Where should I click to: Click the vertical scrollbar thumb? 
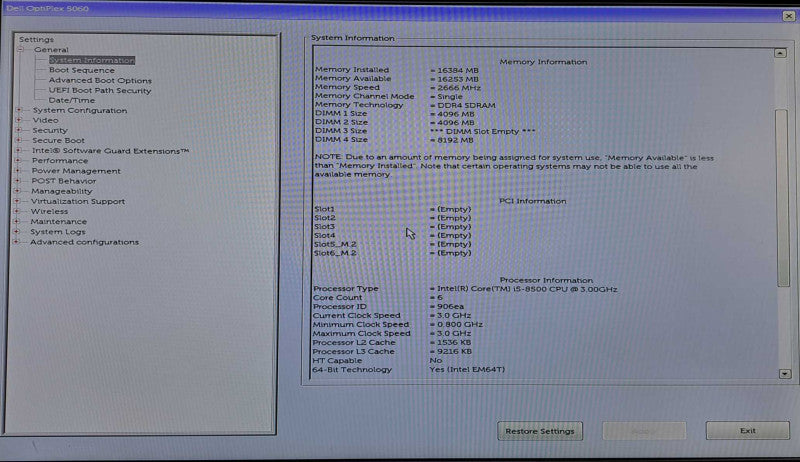click(782, 198)
